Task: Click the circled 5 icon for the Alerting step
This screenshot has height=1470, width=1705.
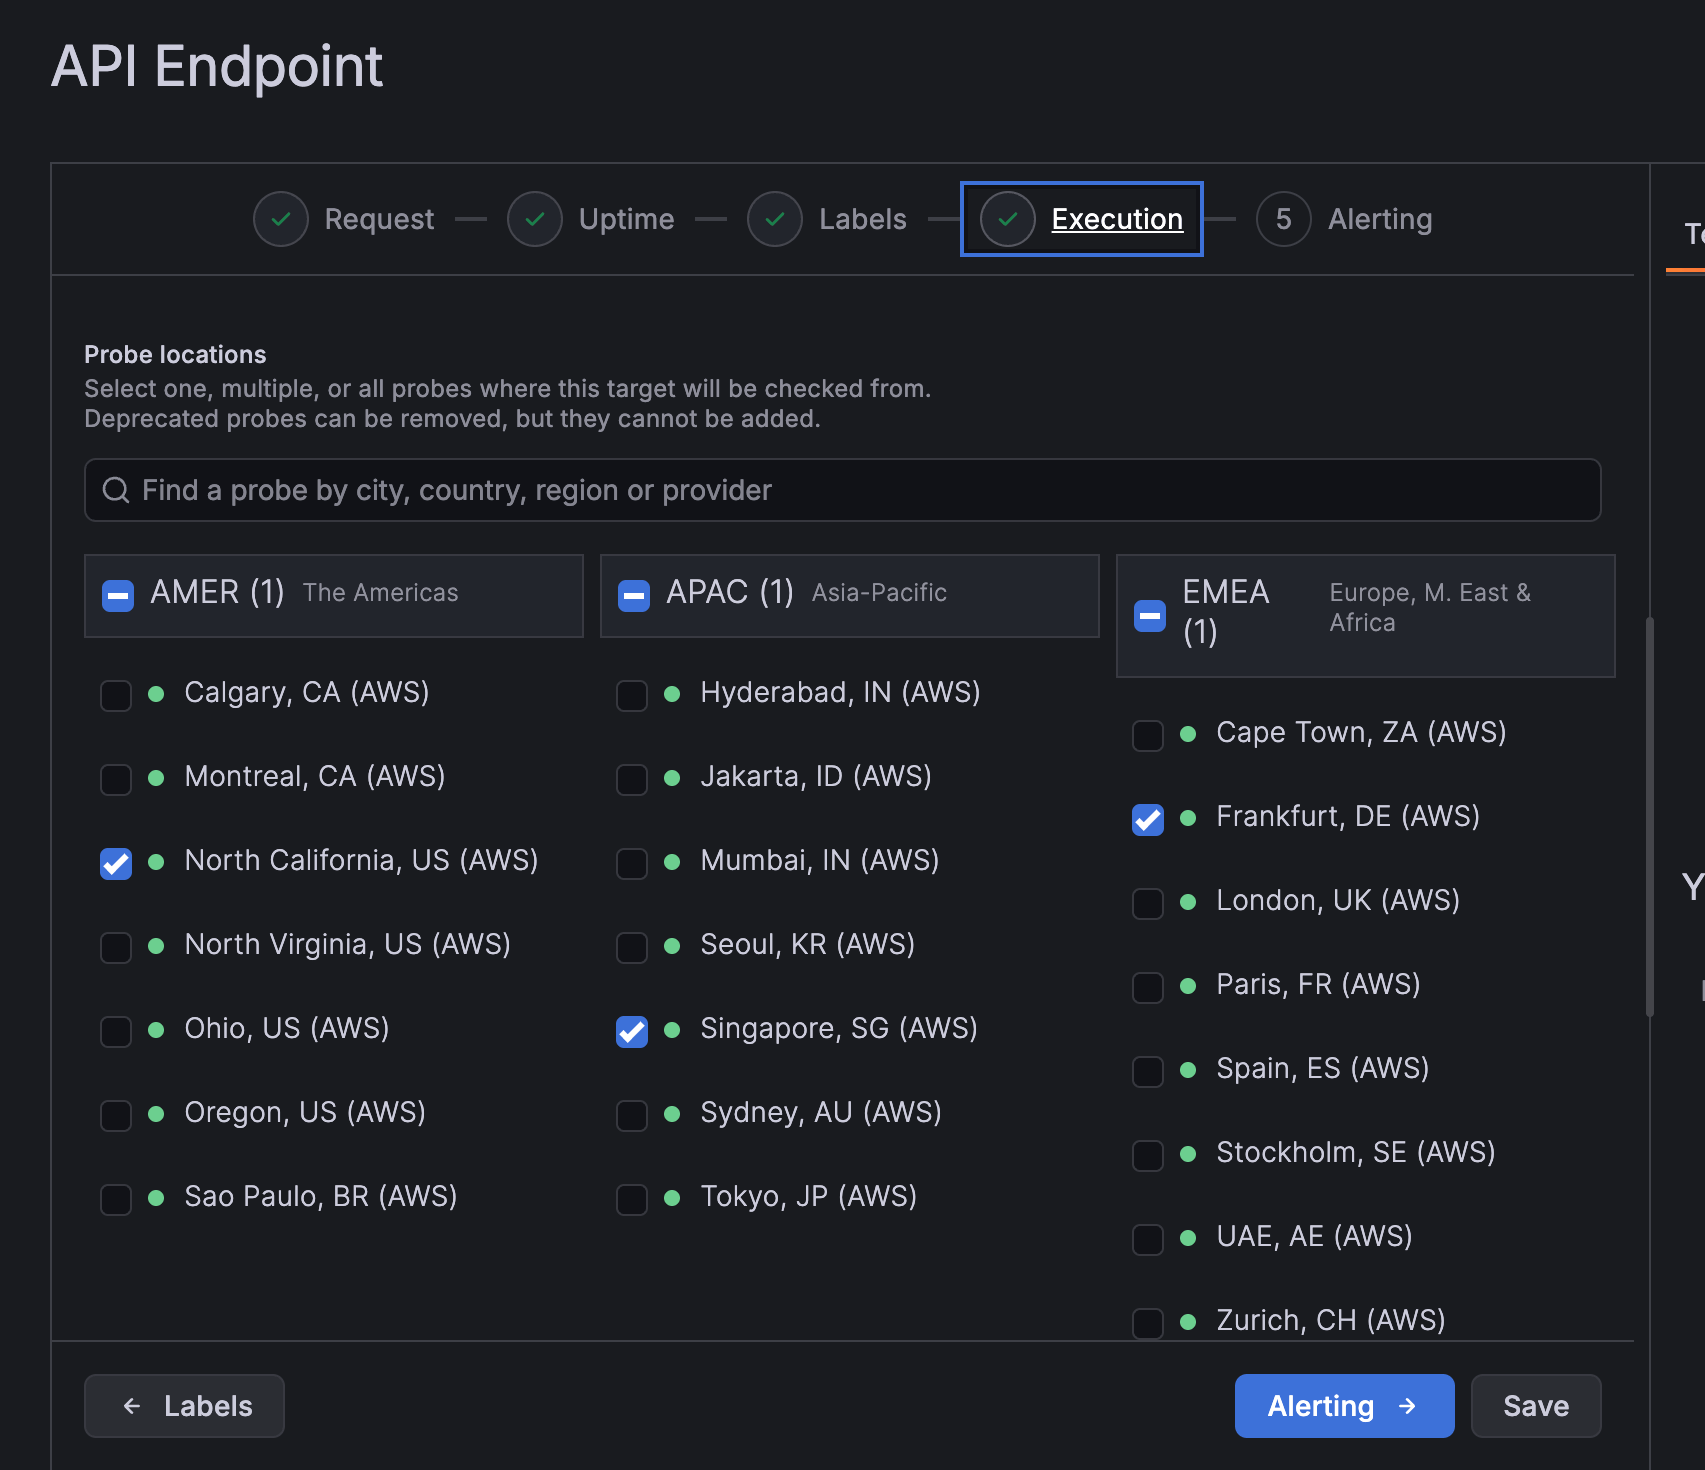Action: [1283, 218]
